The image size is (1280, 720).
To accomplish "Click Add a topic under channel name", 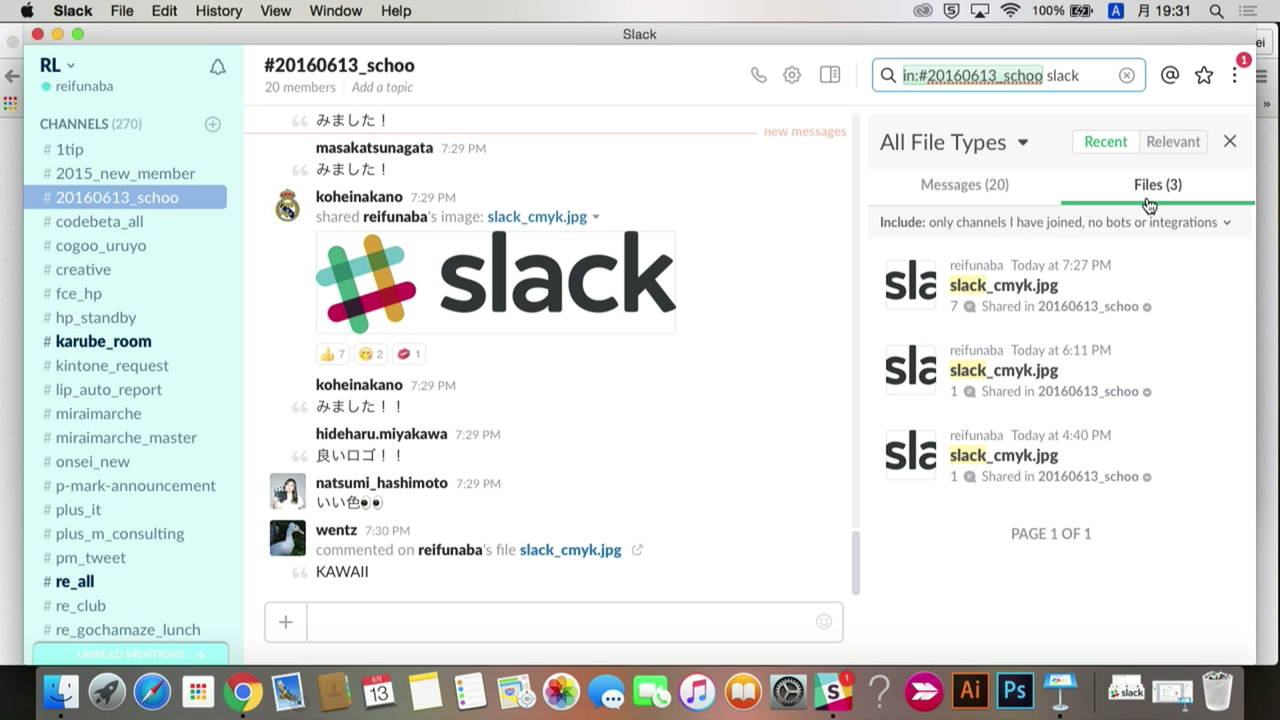I will click(382, 88).
